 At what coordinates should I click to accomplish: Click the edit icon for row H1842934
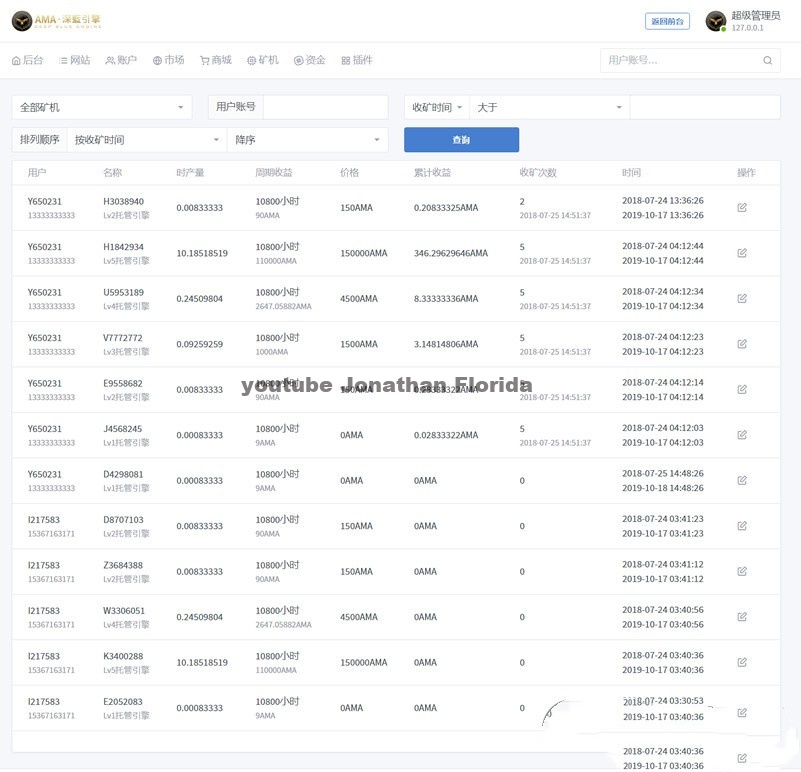[x=742, y=253]
